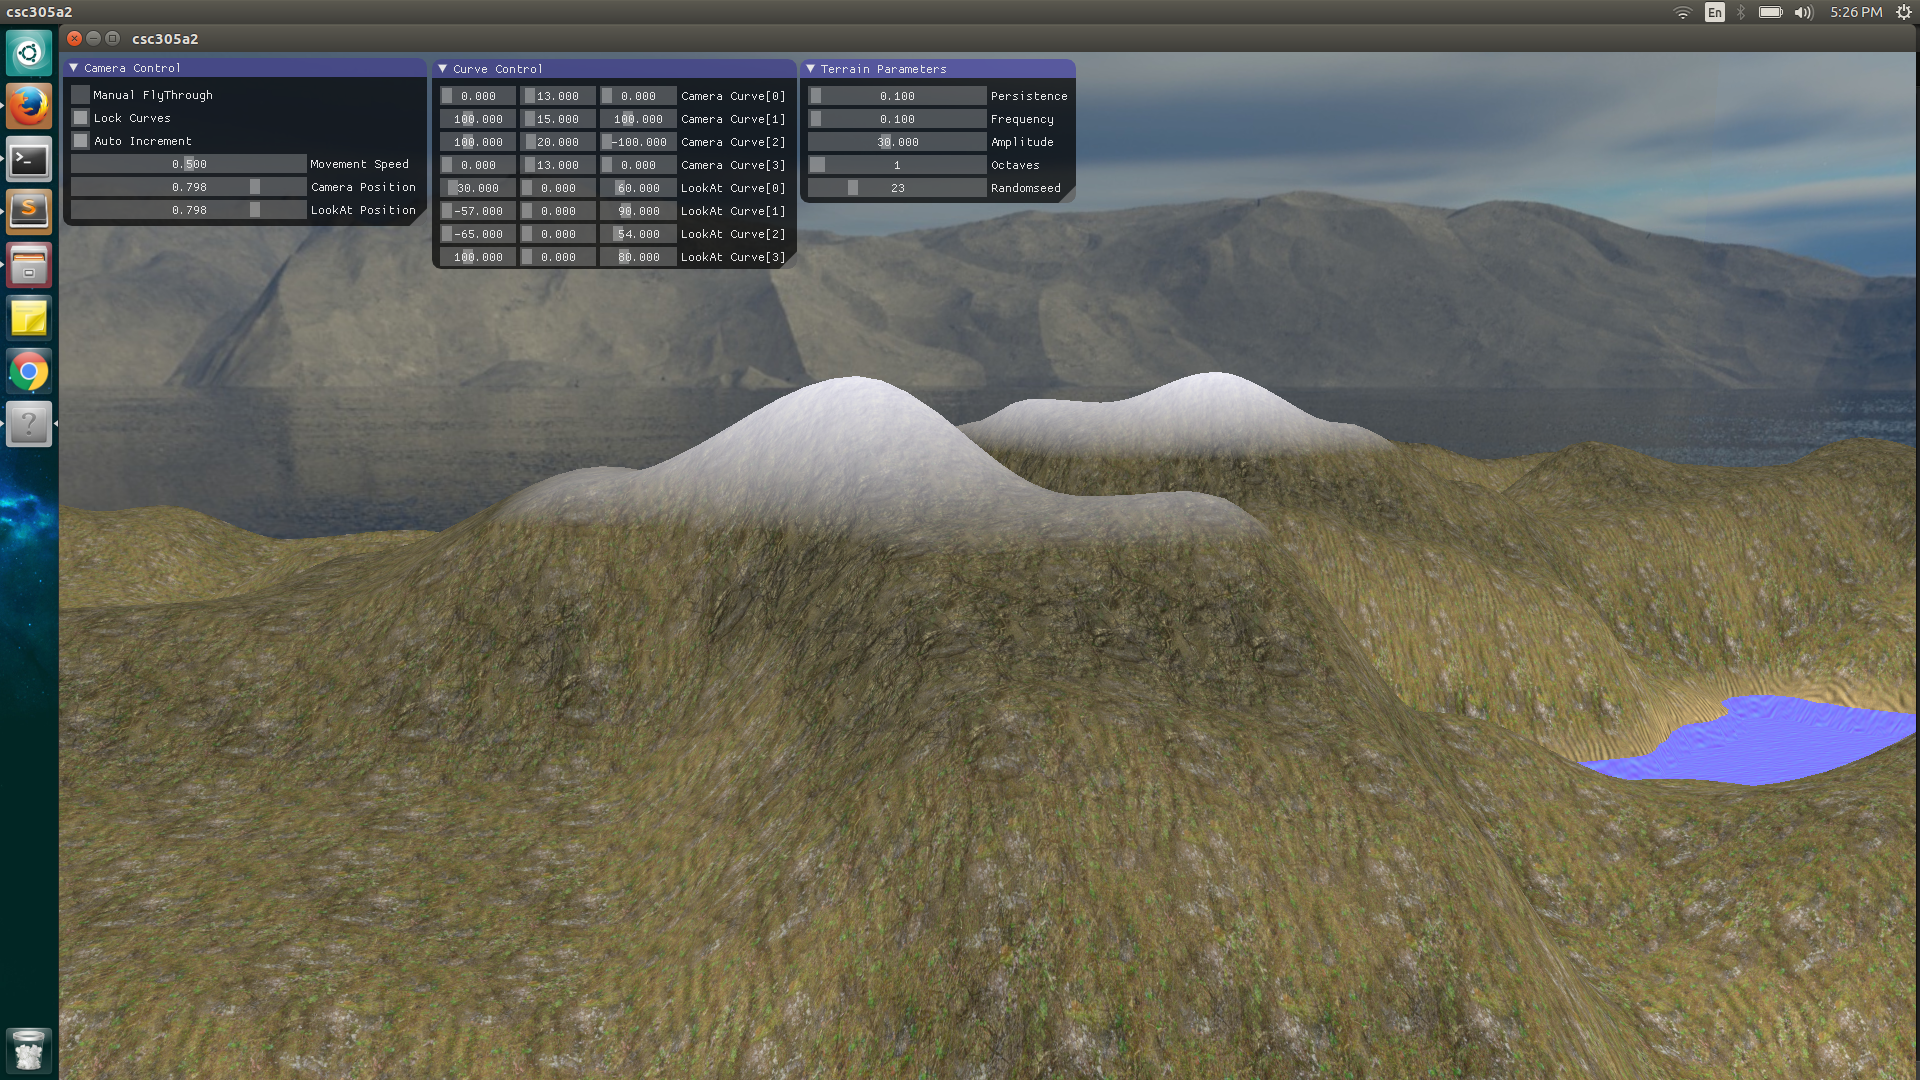Open the system power gear menu

click(x=1904, y=12)
